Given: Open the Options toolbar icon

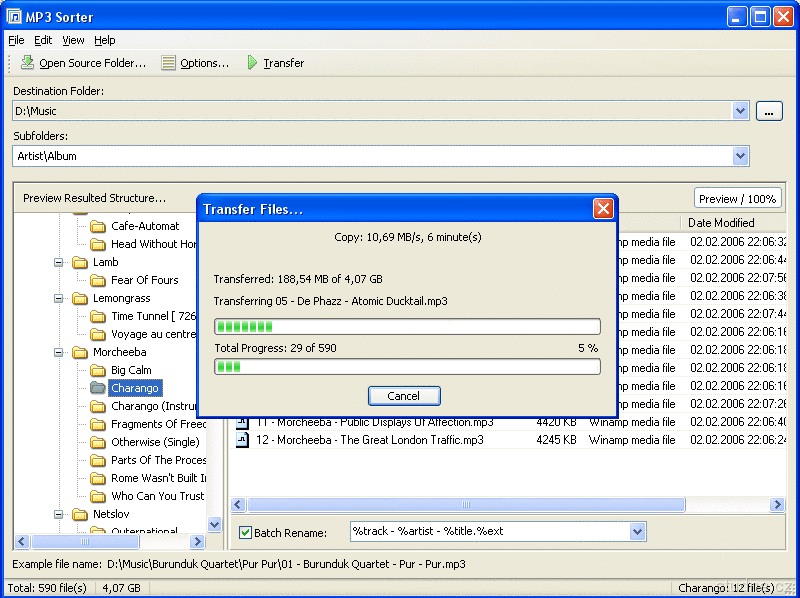Looking at the screenshot, I should coord(169,63).
